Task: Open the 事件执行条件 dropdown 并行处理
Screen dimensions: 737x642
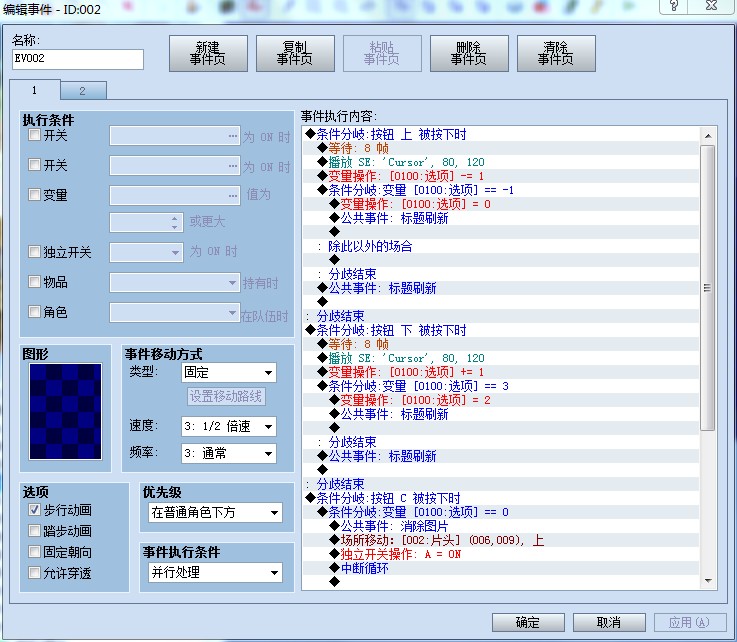Action: [215, 572]
